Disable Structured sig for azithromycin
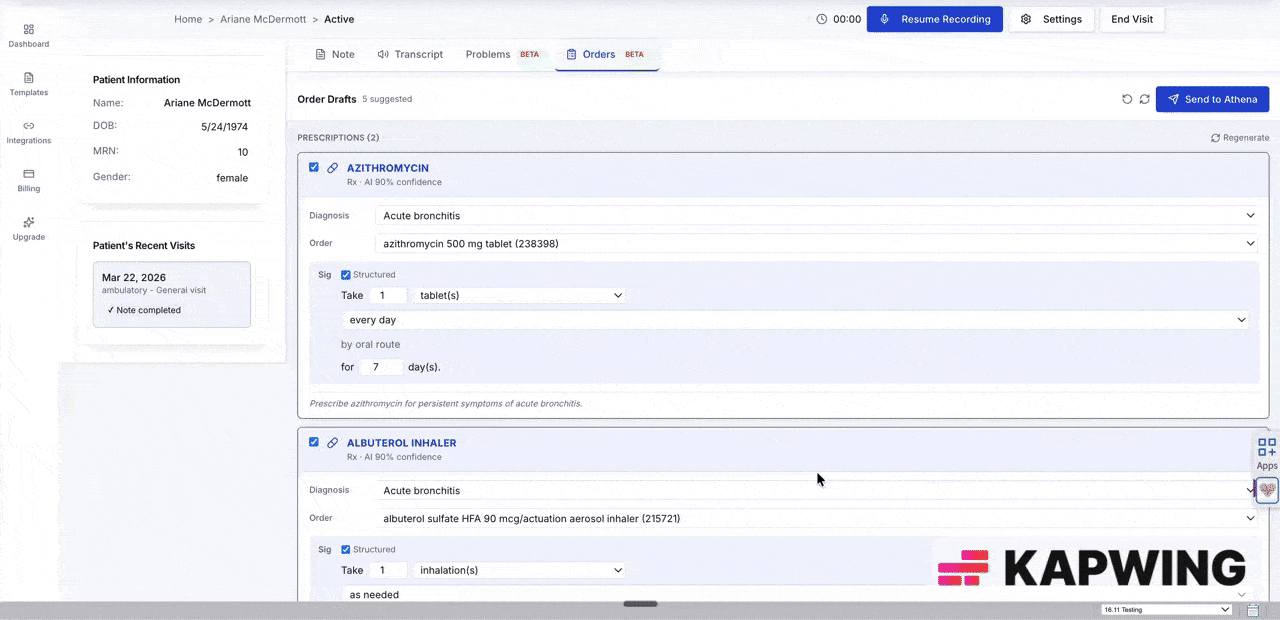This screenshot has height=620, width=1280. pos(345,274)
